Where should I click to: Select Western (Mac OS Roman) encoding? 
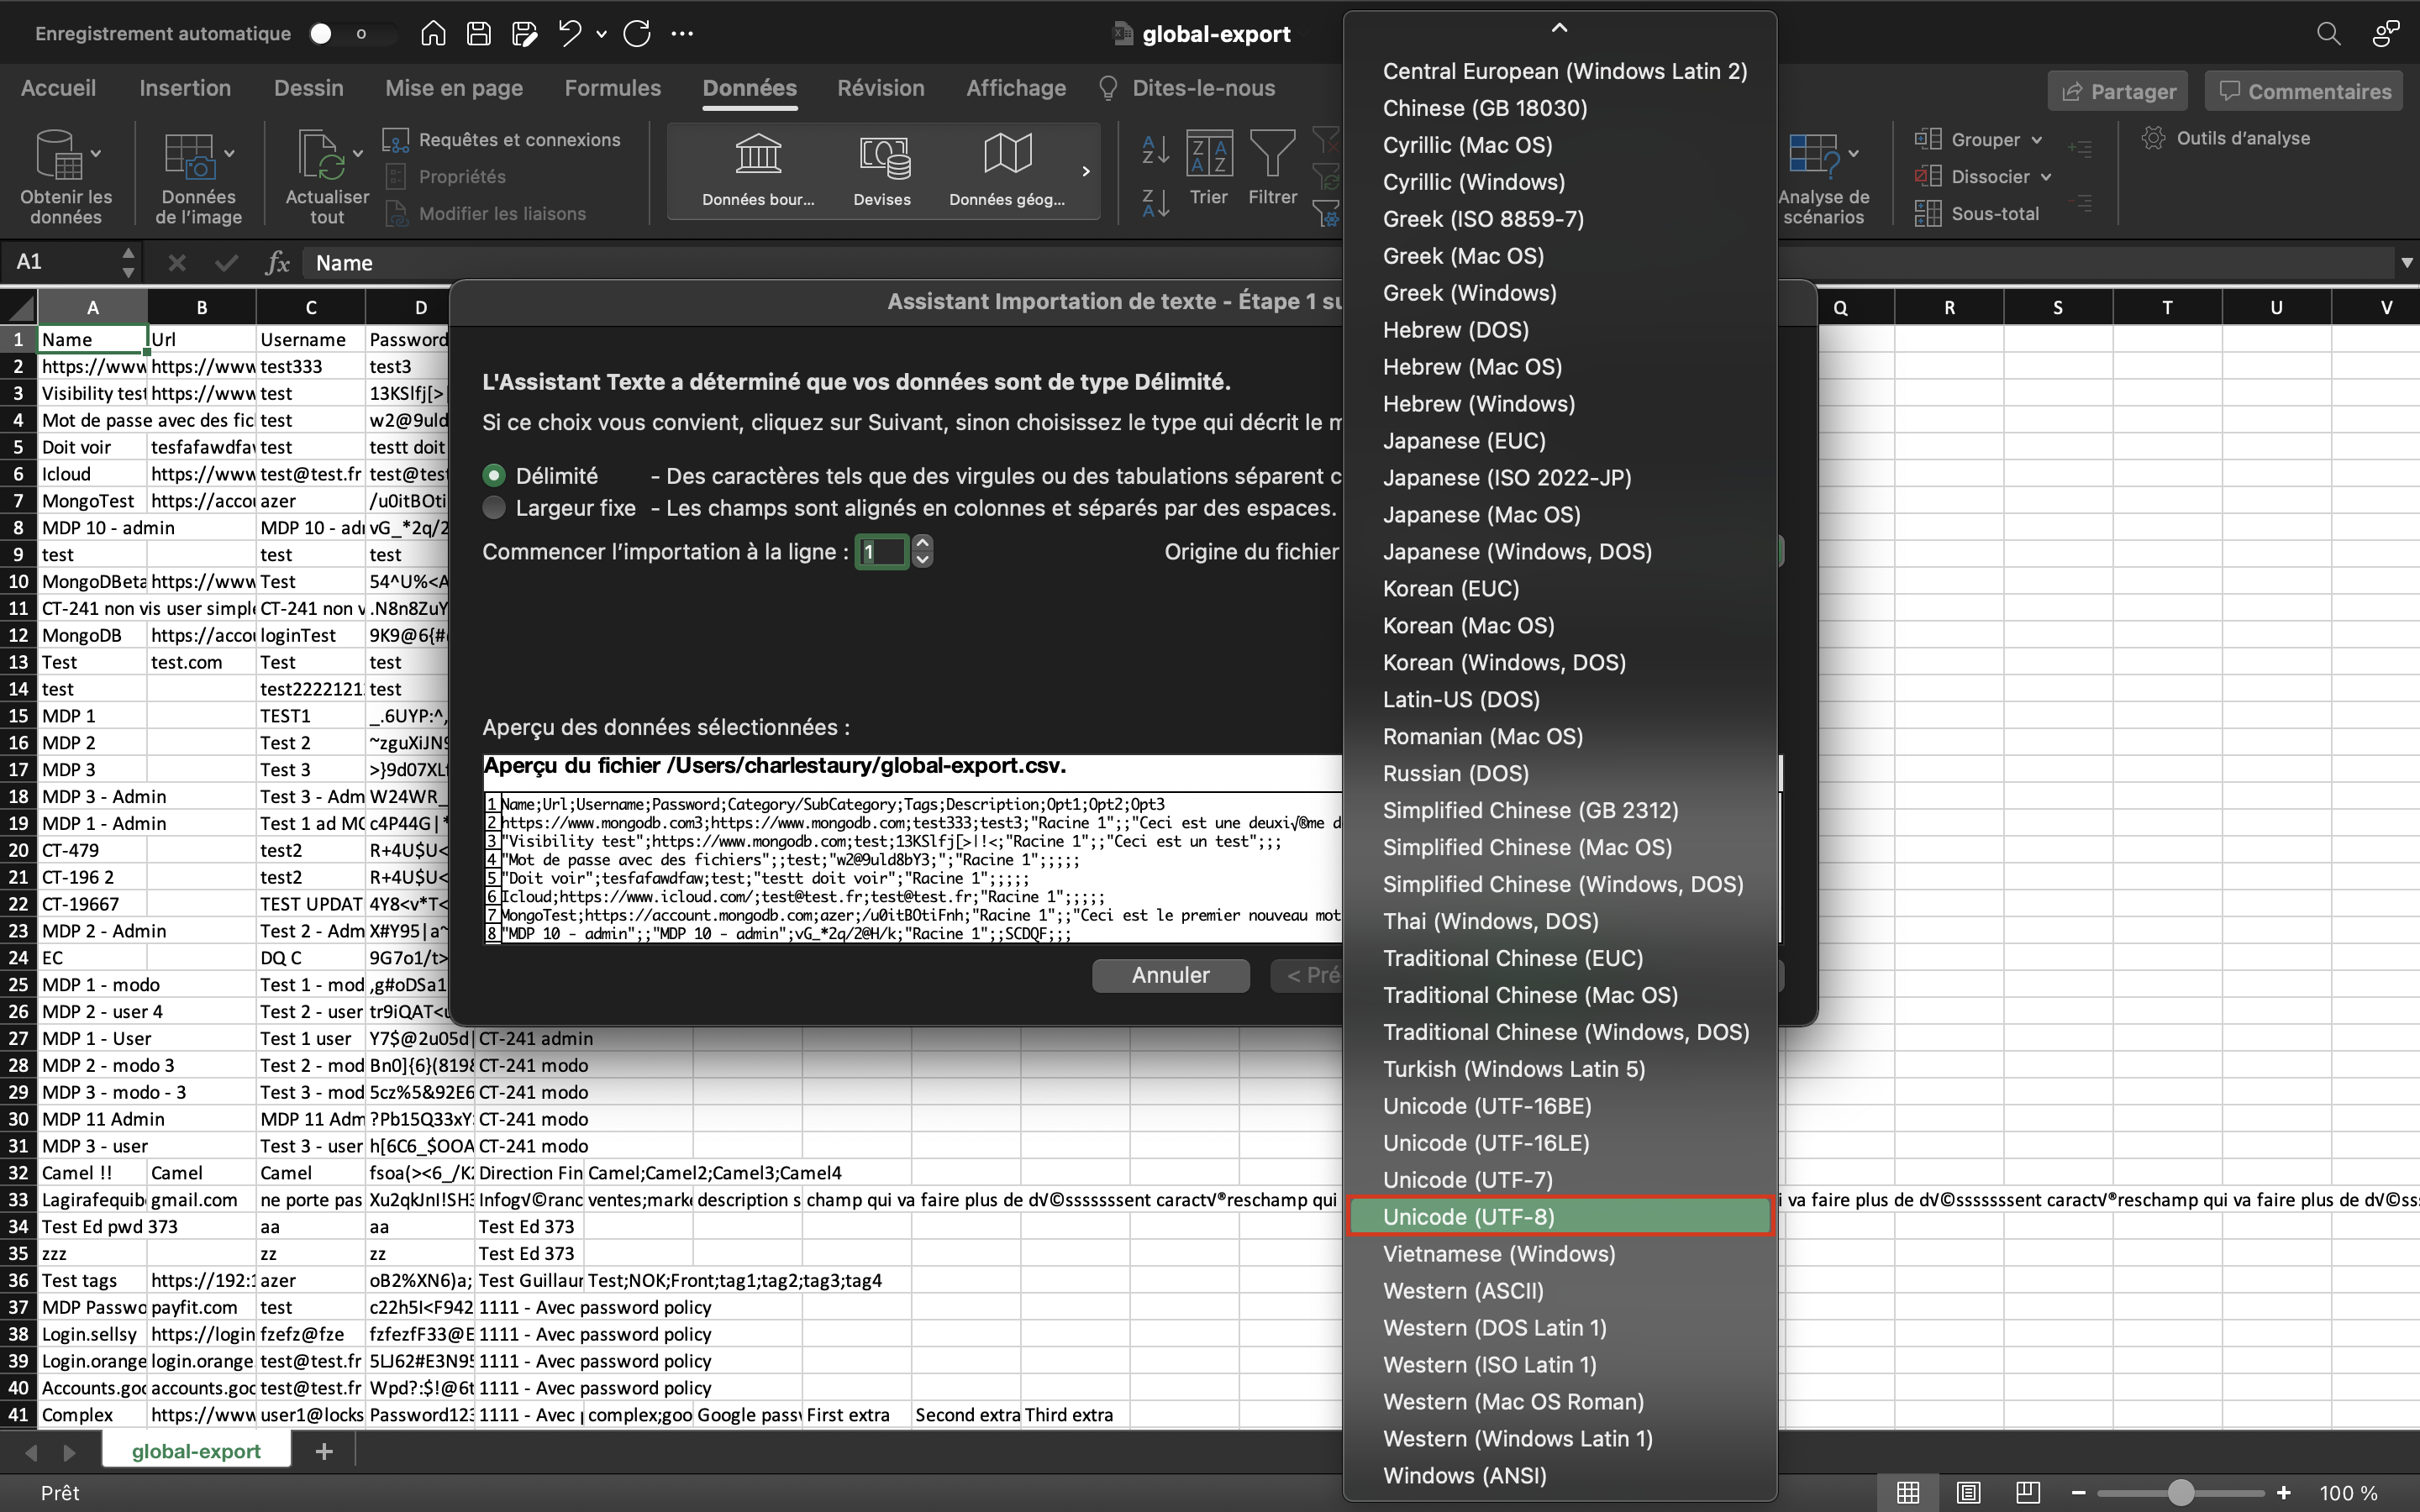pos(1513,1402)
